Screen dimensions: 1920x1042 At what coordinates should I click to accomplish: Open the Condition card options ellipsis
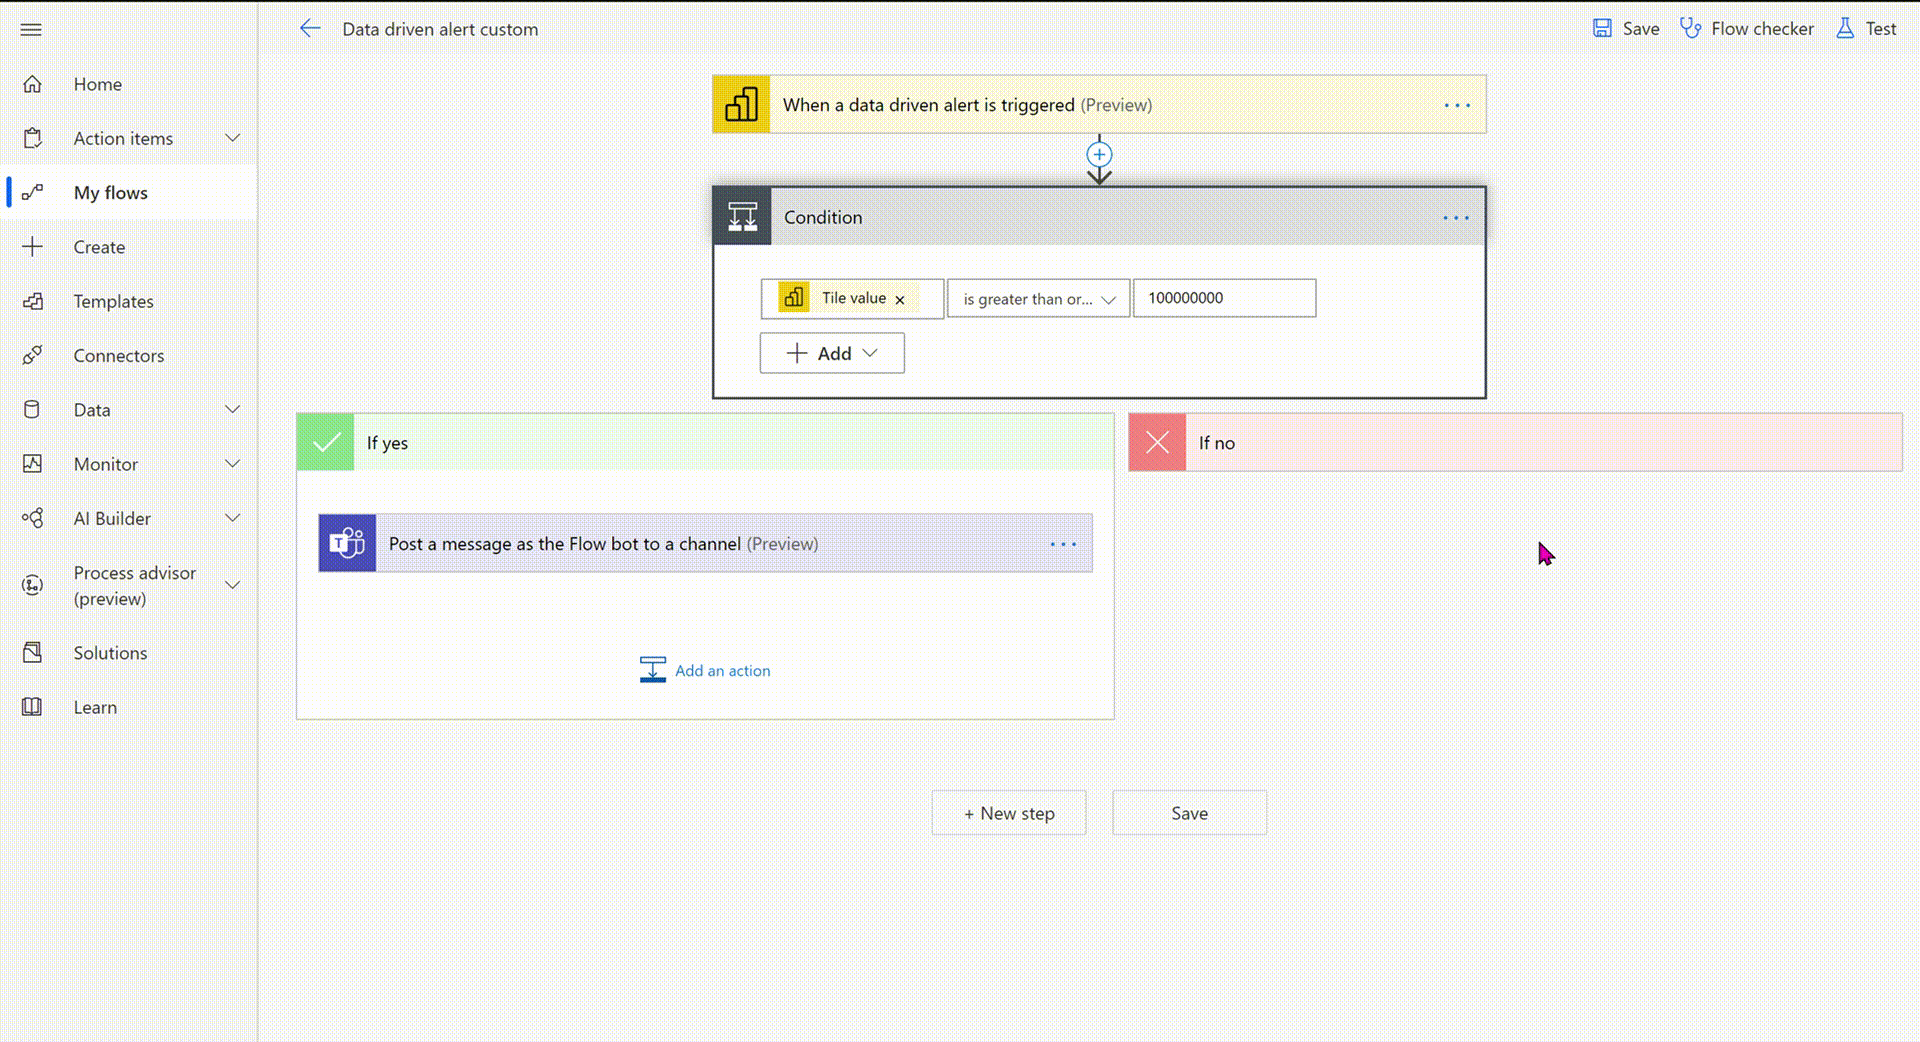(x=1456, y=217)
